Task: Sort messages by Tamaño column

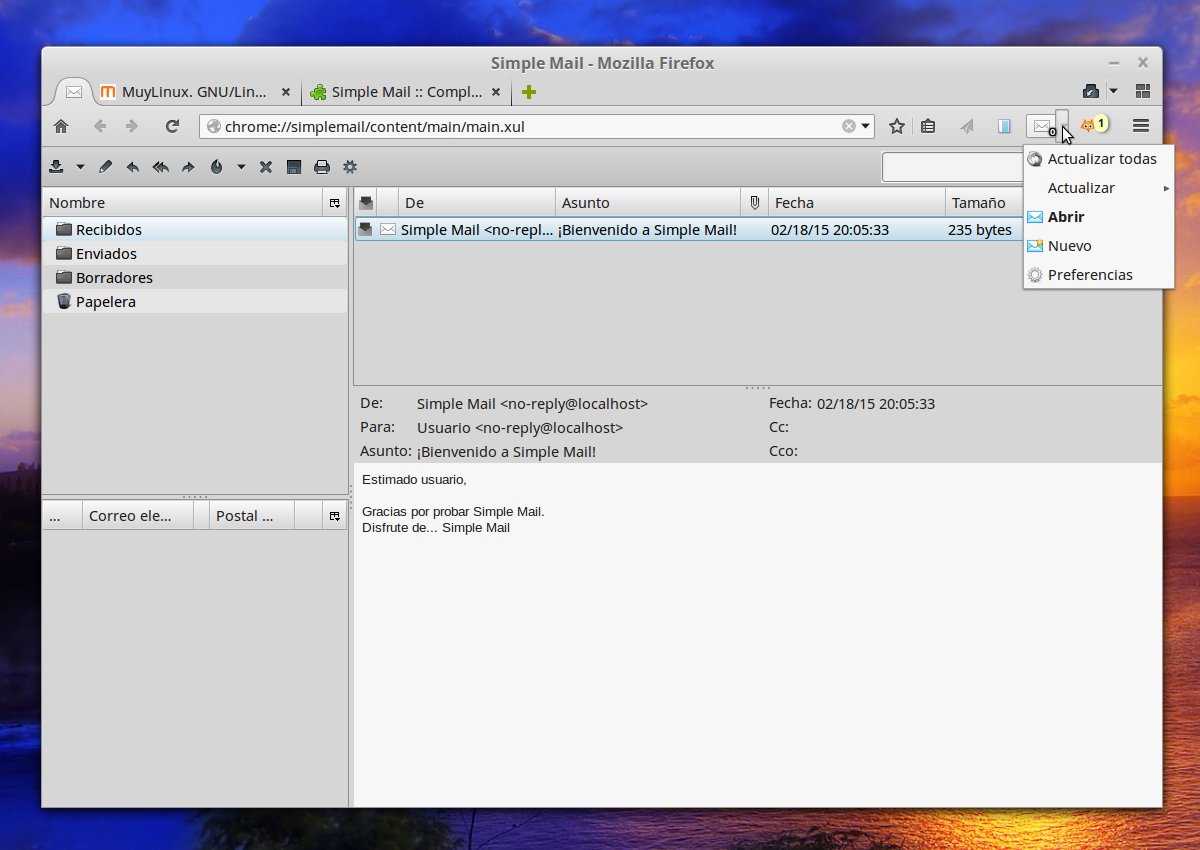Action: click(x=984, y=203)
